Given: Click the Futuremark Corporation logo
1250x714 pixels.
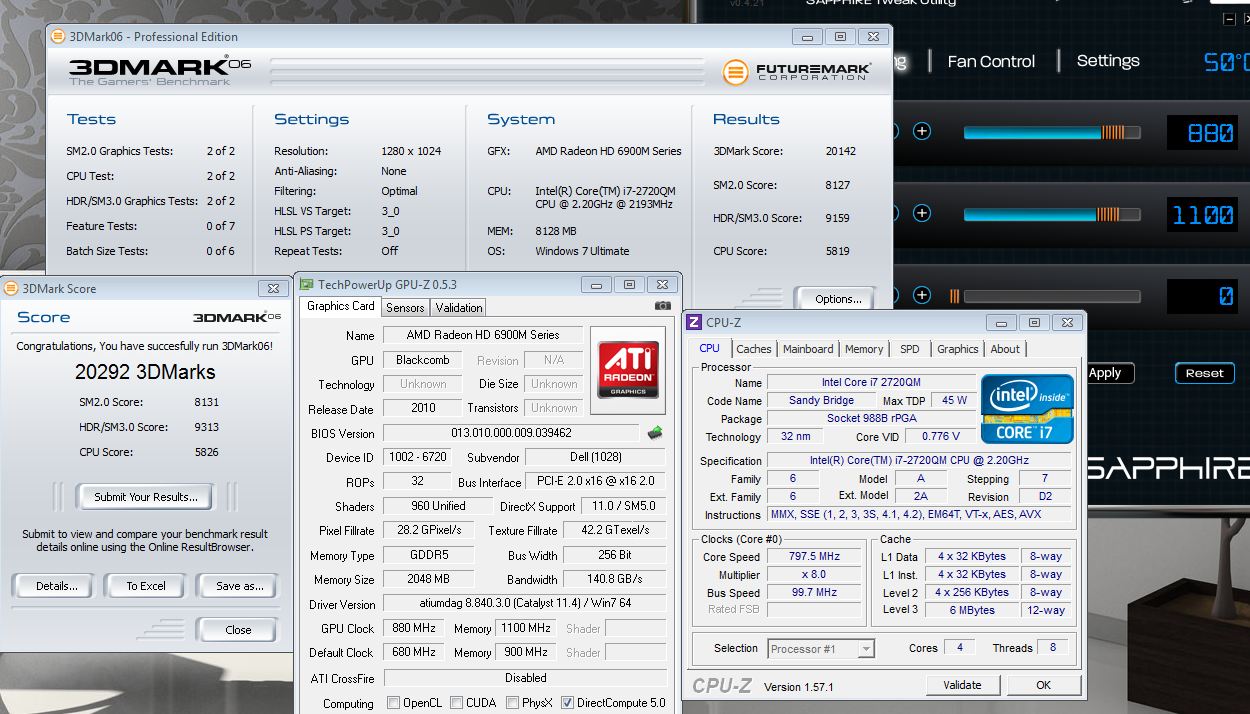Looking at the screenshot, I should pos(797,72).
